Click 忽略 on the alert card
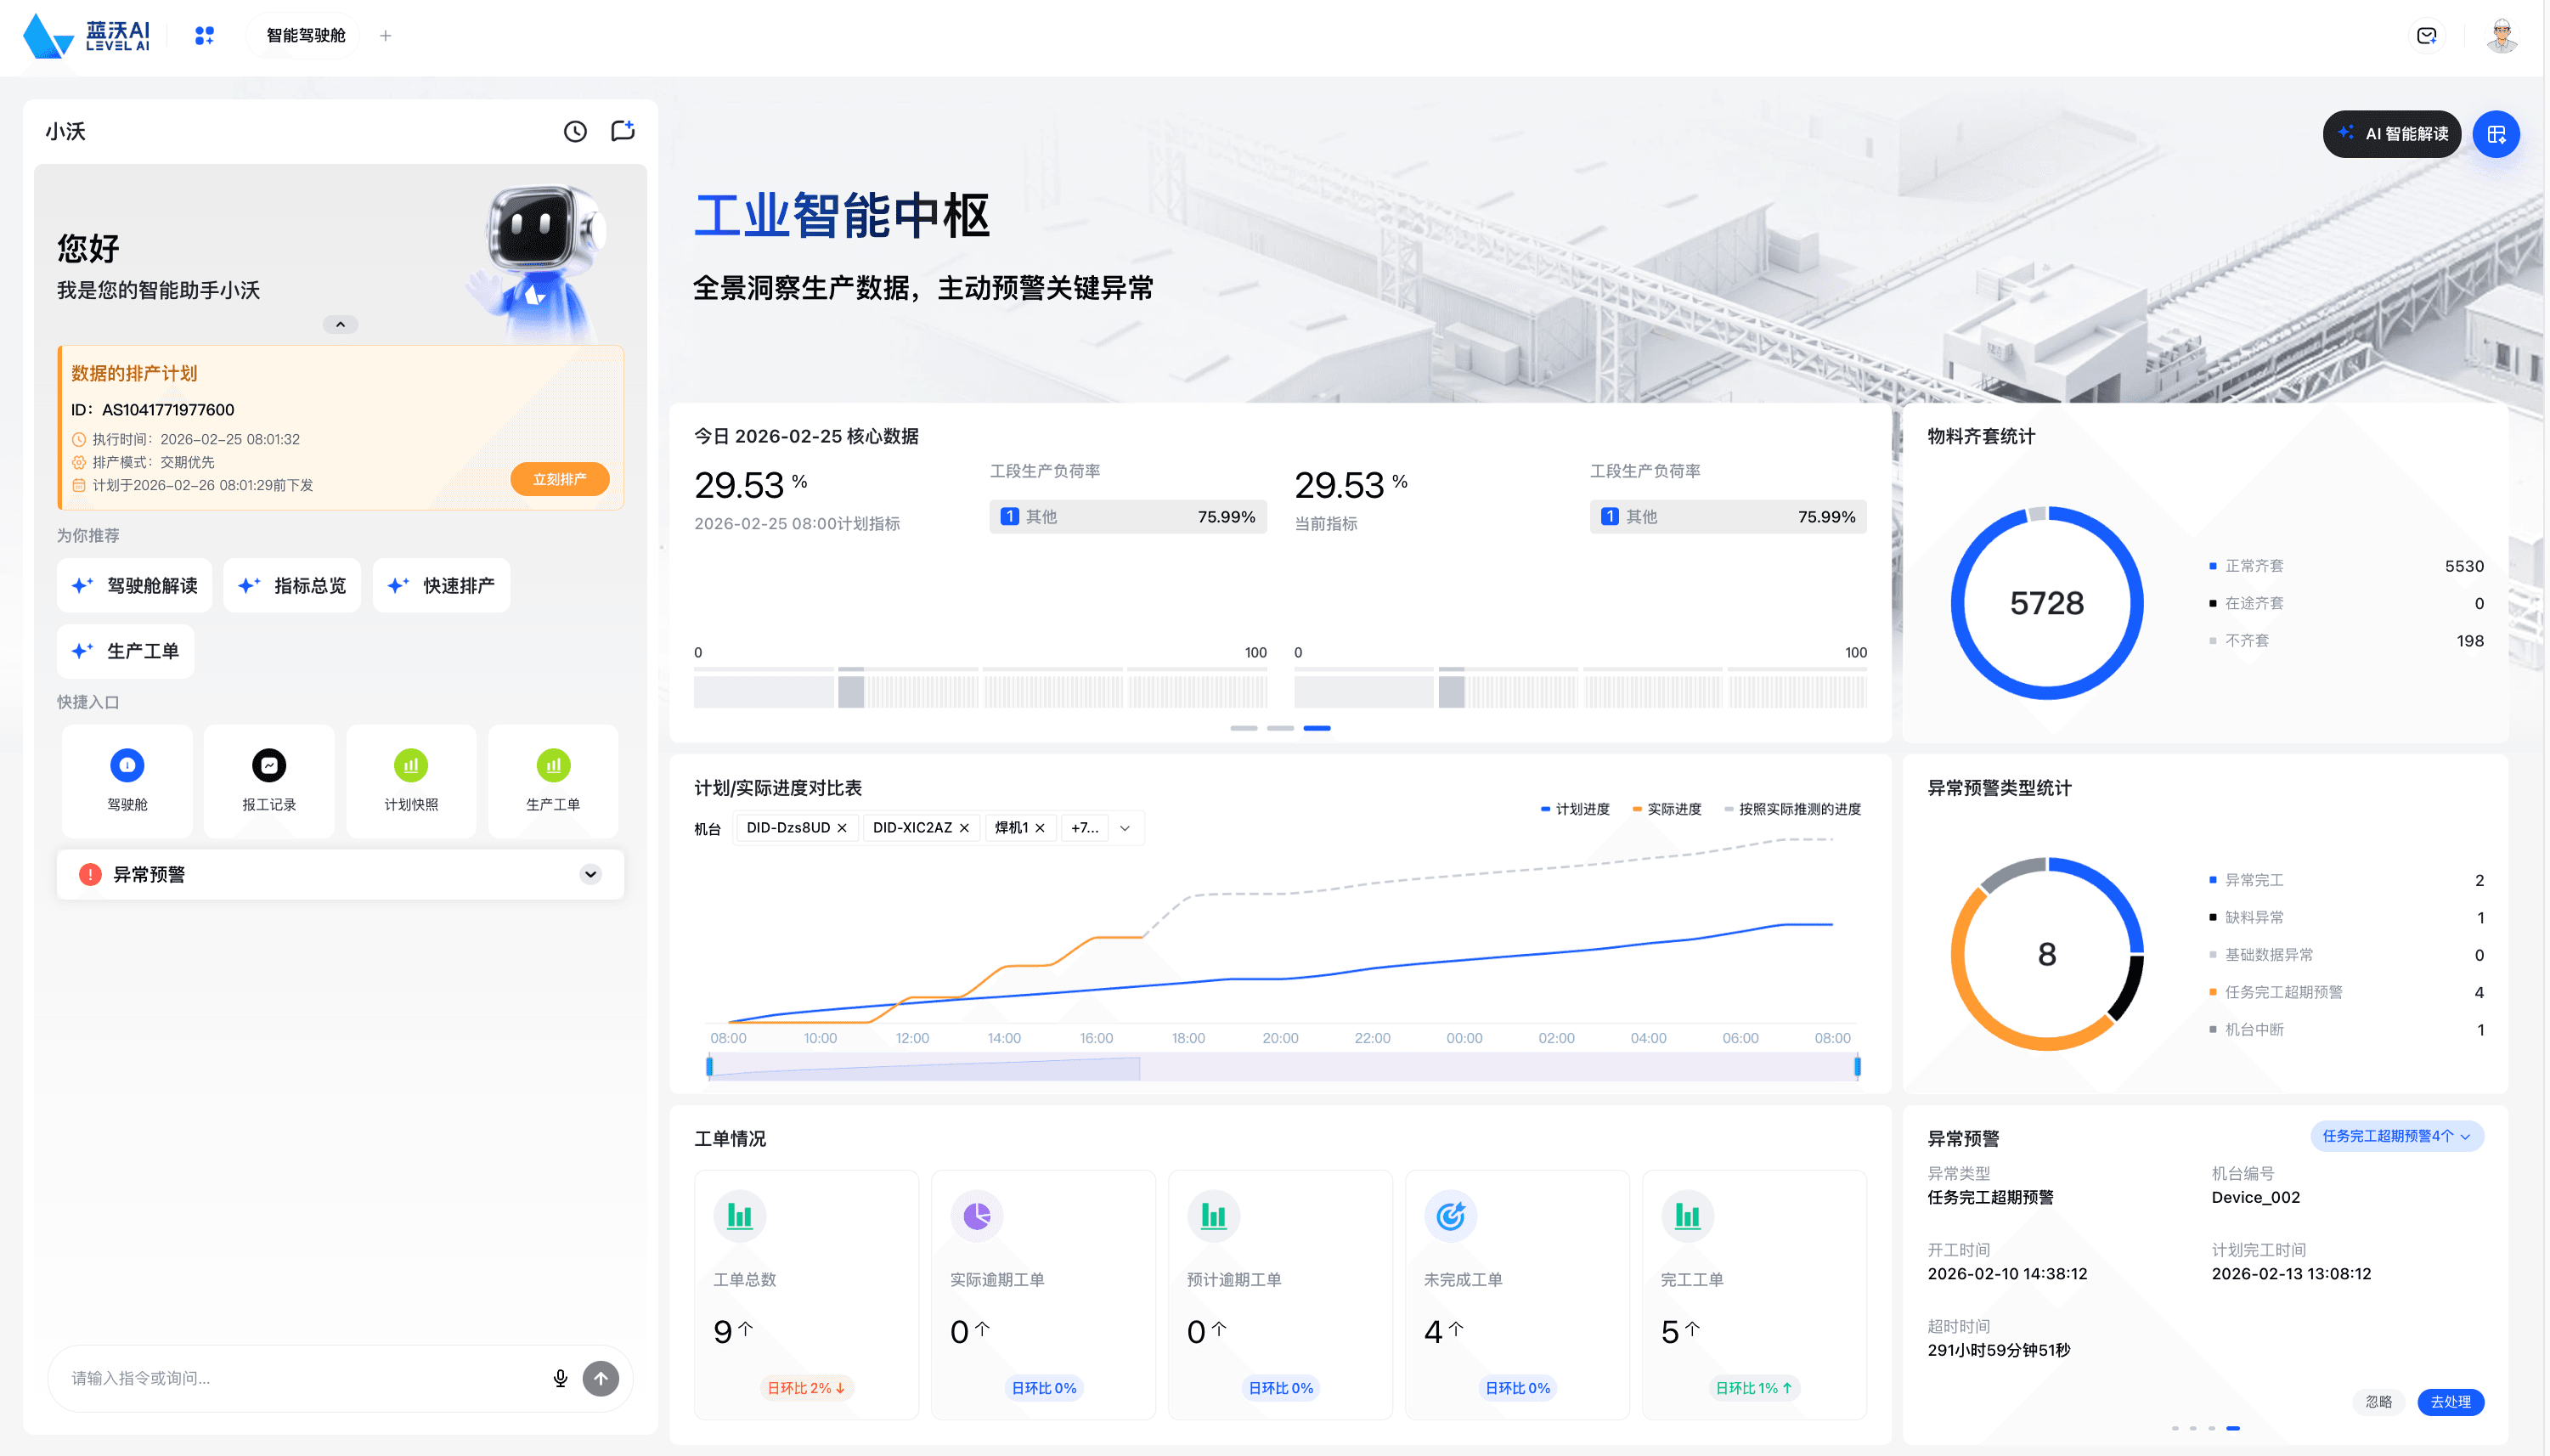The width and height of the screenshot is (2550, 1456). tap(2379, 1402)
